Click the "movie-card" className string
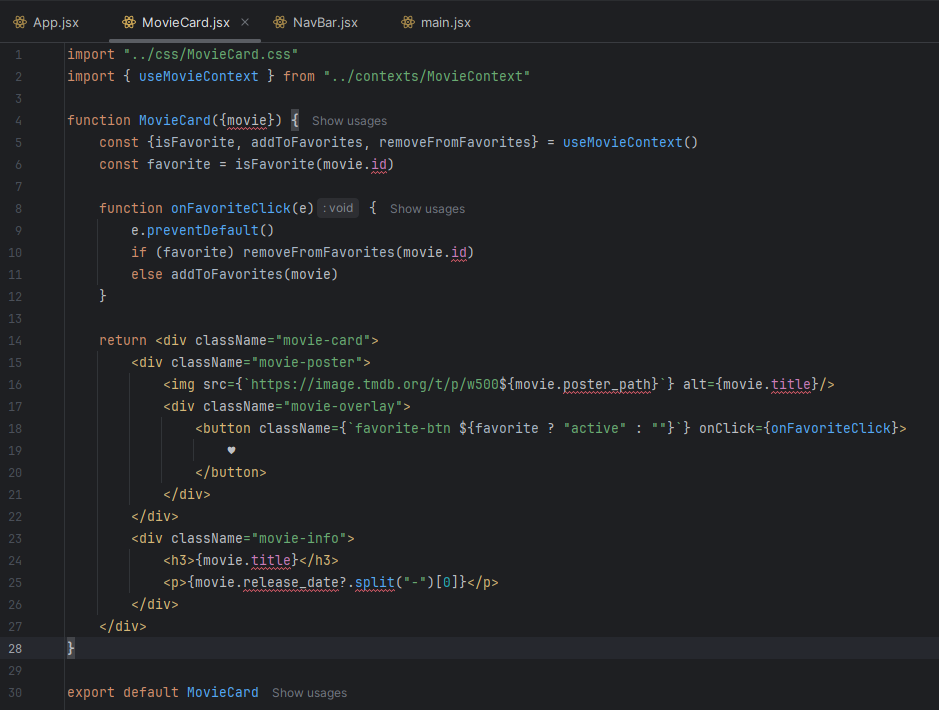Viewport: 939px width, 710px height. [322, 340]
